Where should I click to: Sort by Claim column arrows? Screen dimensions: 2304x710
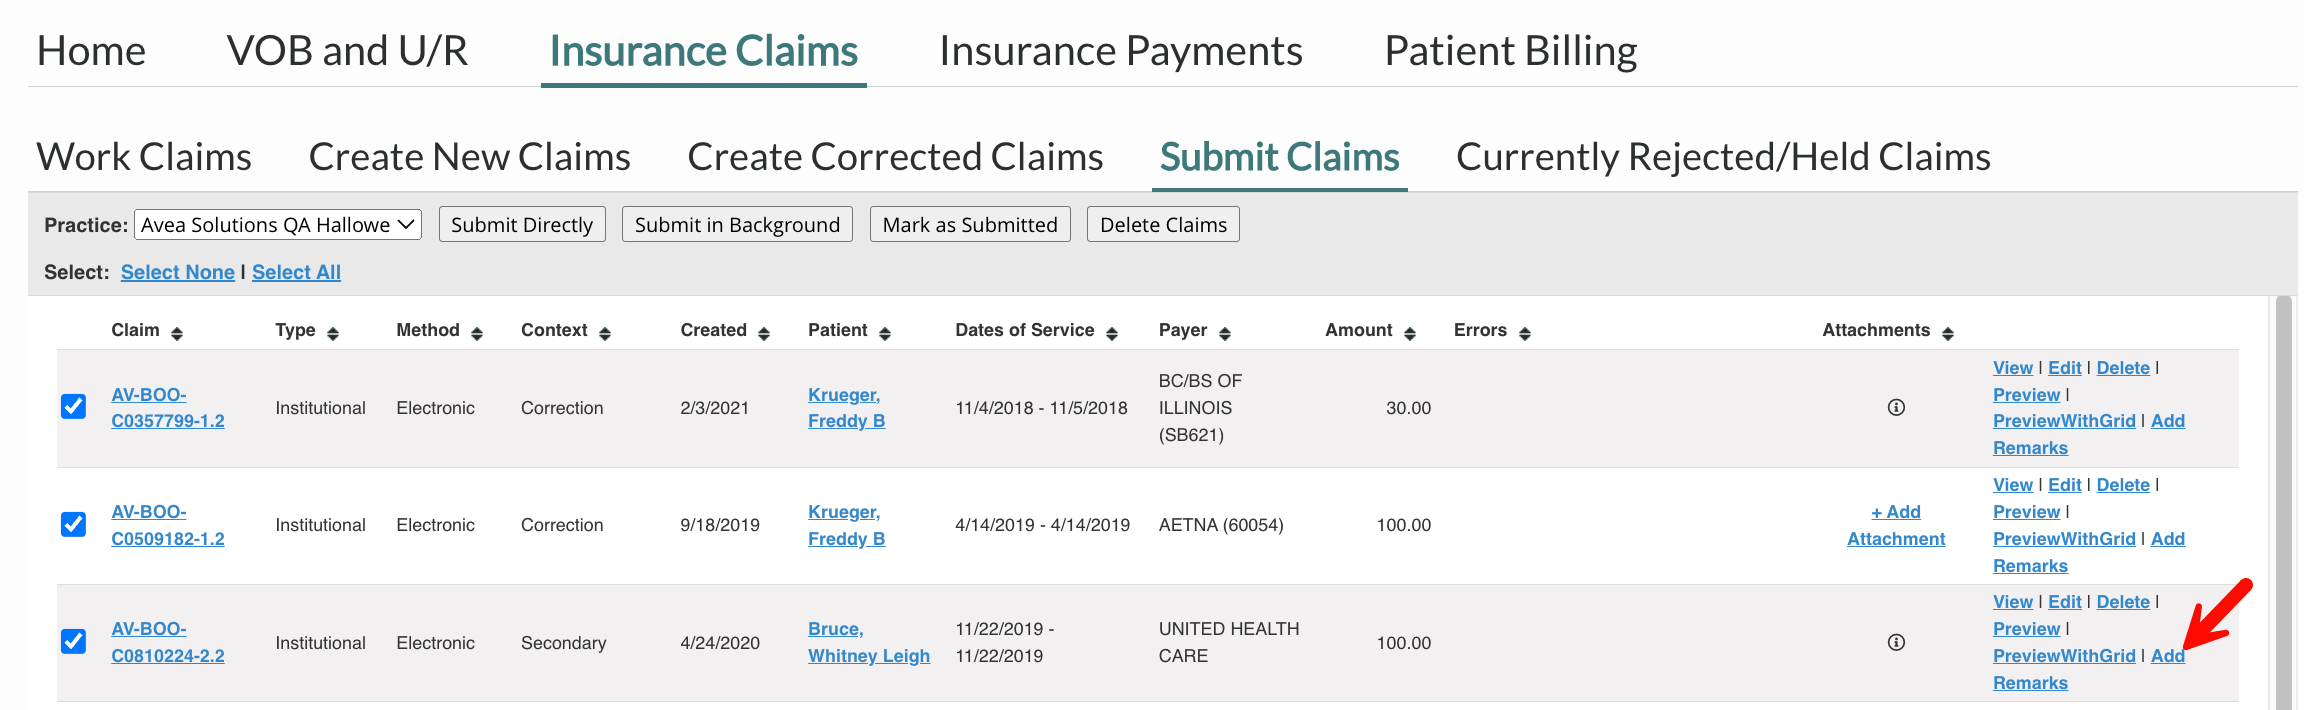click(177, 333)
